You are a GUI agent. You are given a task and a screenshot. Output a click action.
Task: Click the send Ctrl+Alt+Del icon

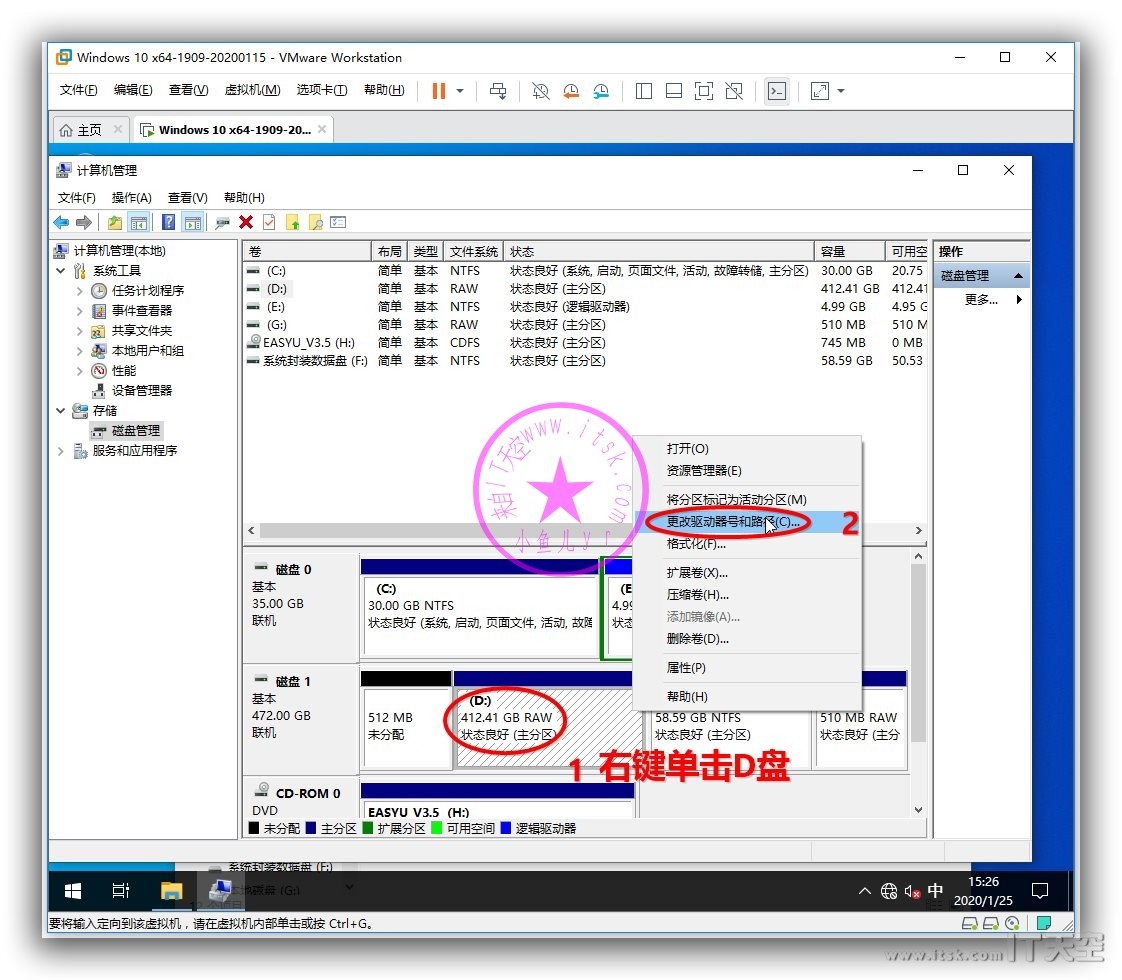(x=498, y=91)
